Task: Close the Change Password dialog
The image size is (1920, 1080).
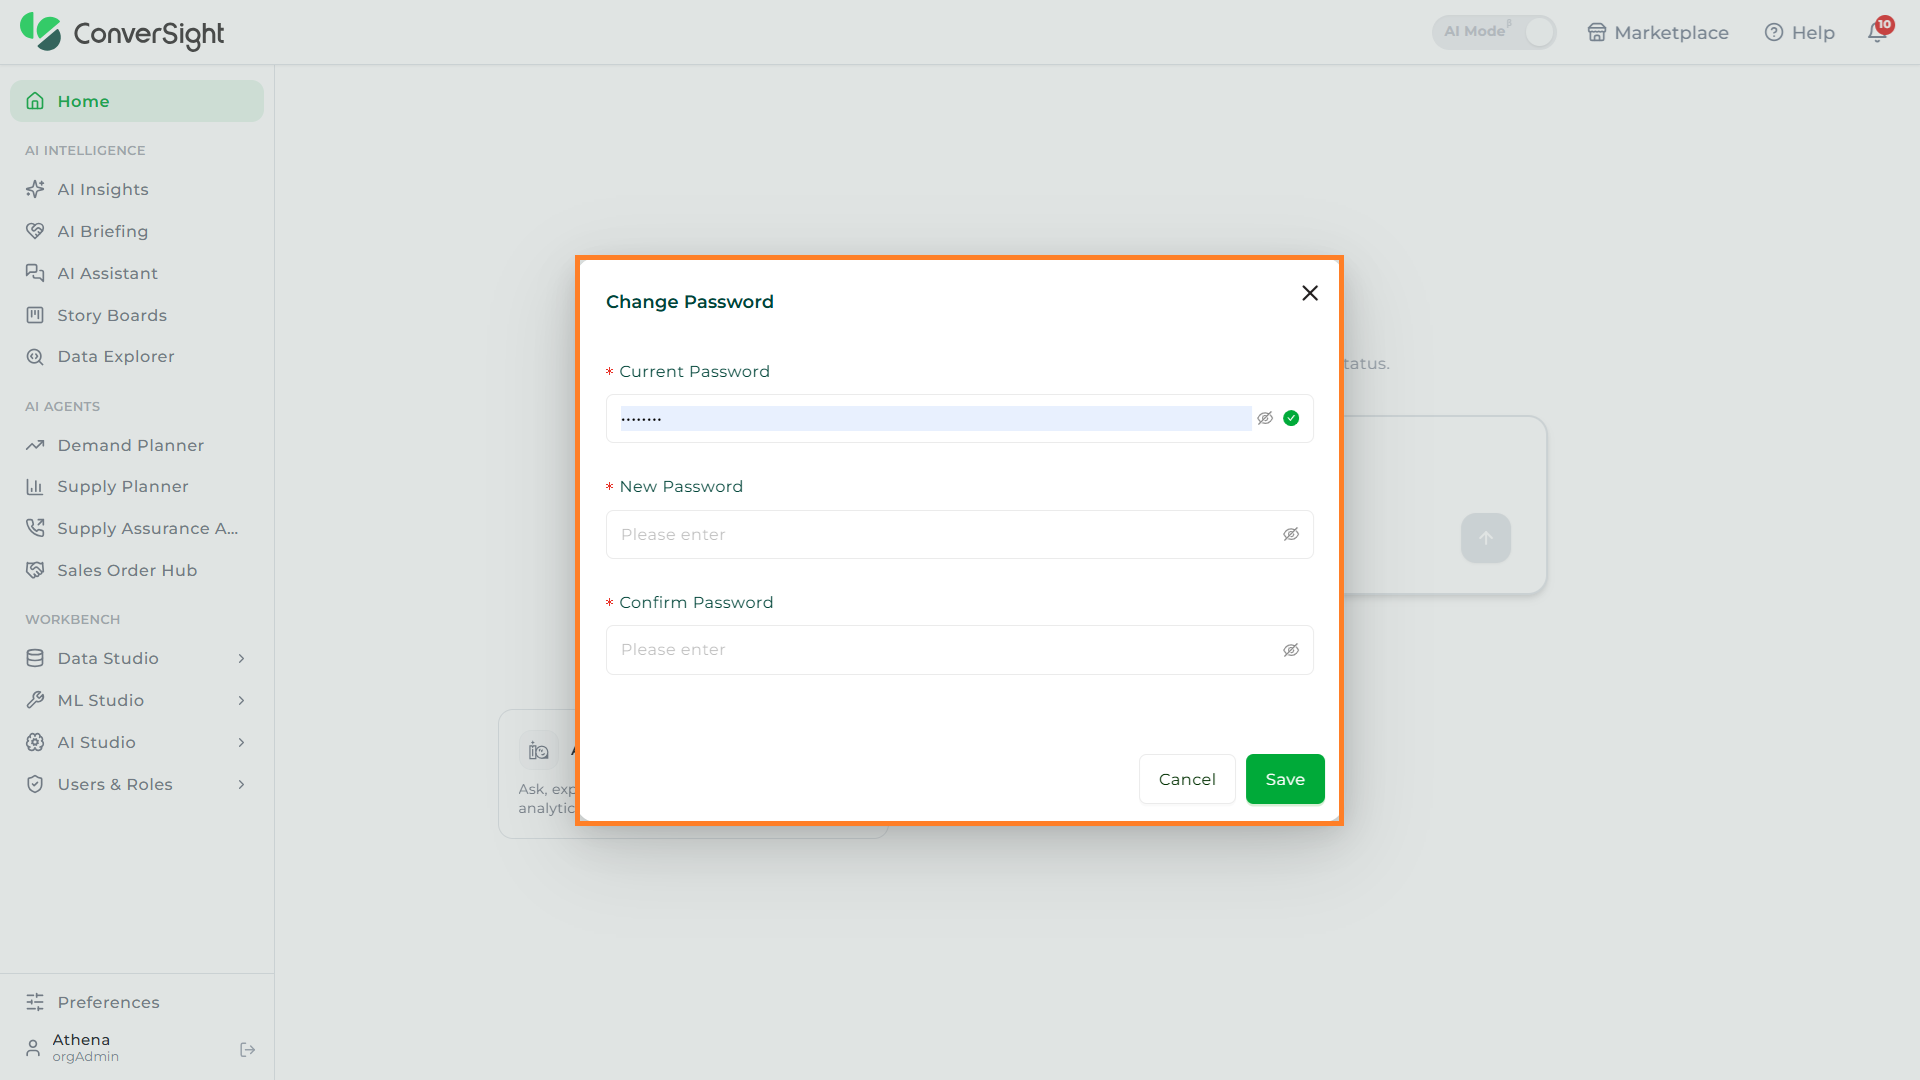Action: pyautogui.click(x=1310, y=293)
